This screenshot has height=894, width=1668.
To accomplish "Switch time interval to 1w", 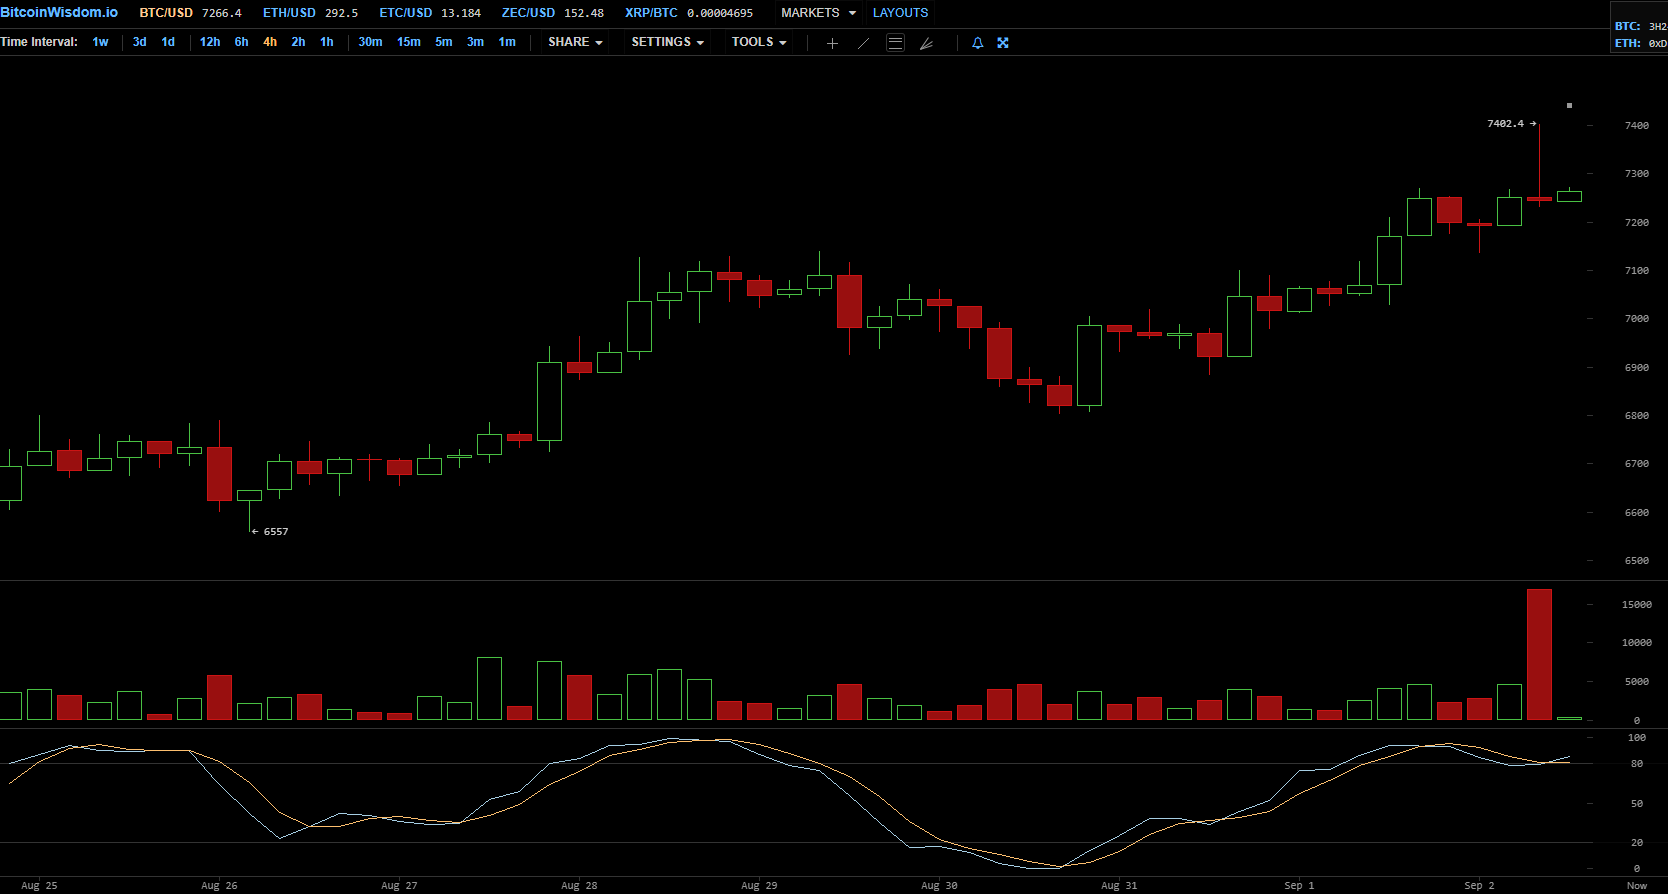I will point(100,42).
